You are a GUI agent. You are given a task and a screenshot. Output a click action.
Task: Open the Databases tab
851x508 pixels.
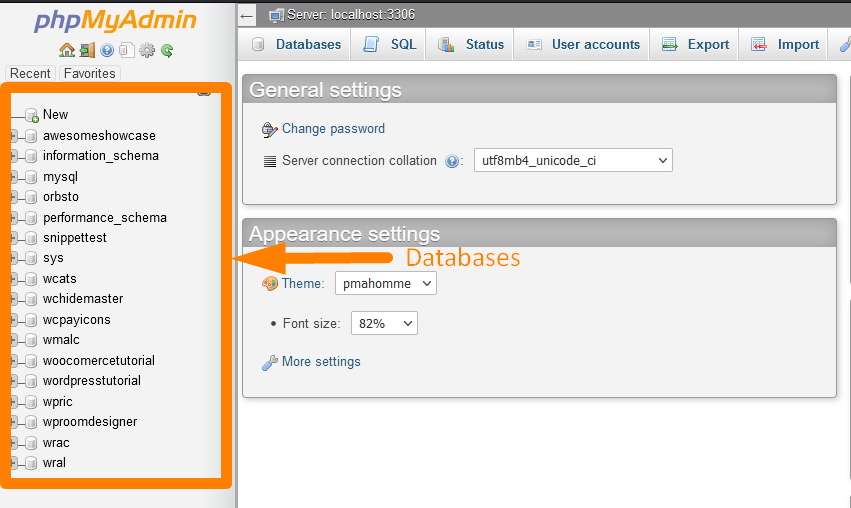[x=296, y=45]
